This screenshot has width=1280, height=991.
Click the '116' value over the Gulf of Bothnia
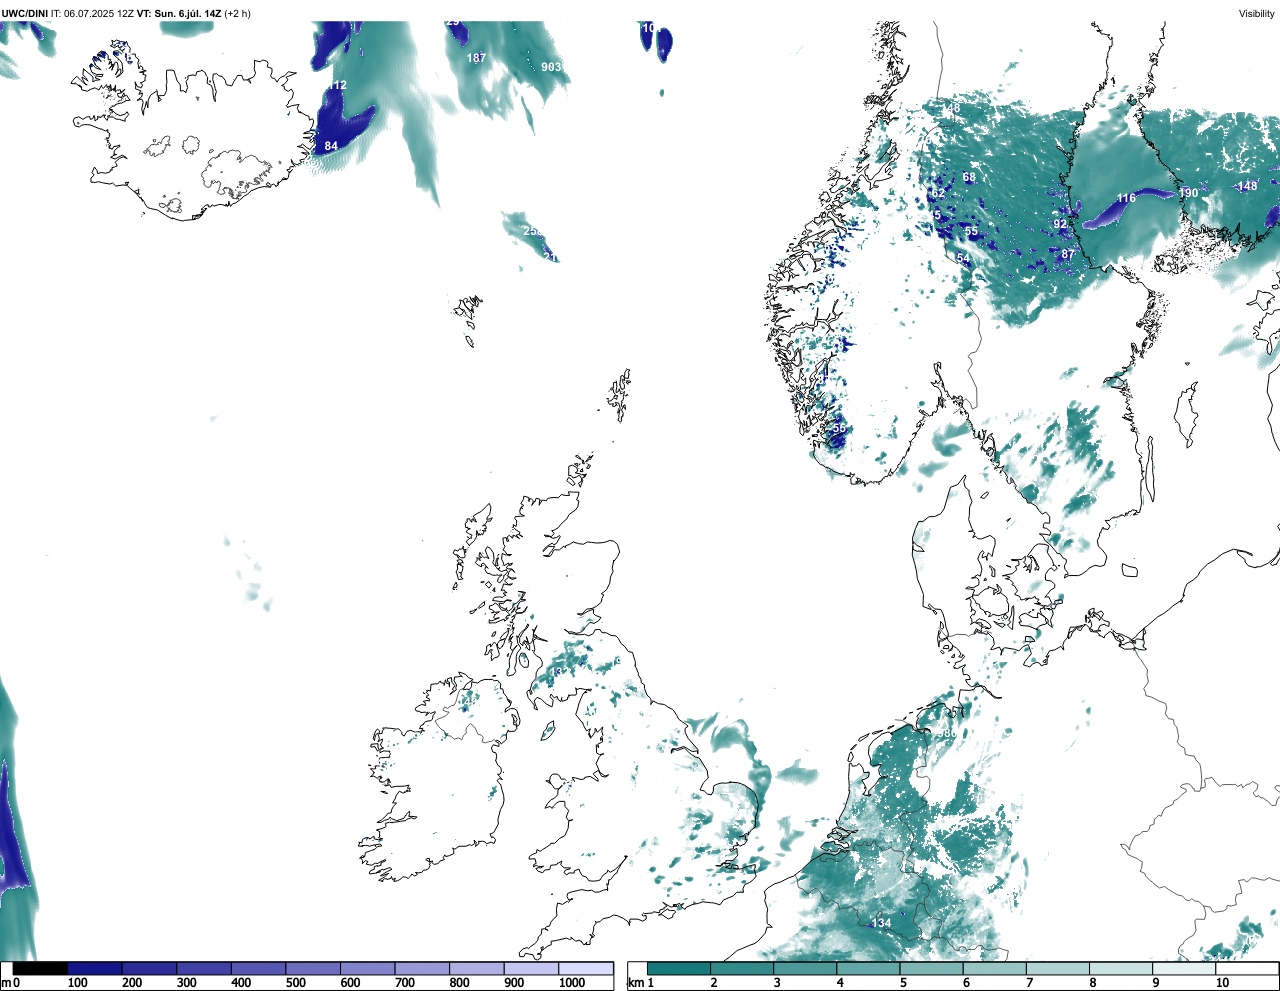coord(1126,198)
